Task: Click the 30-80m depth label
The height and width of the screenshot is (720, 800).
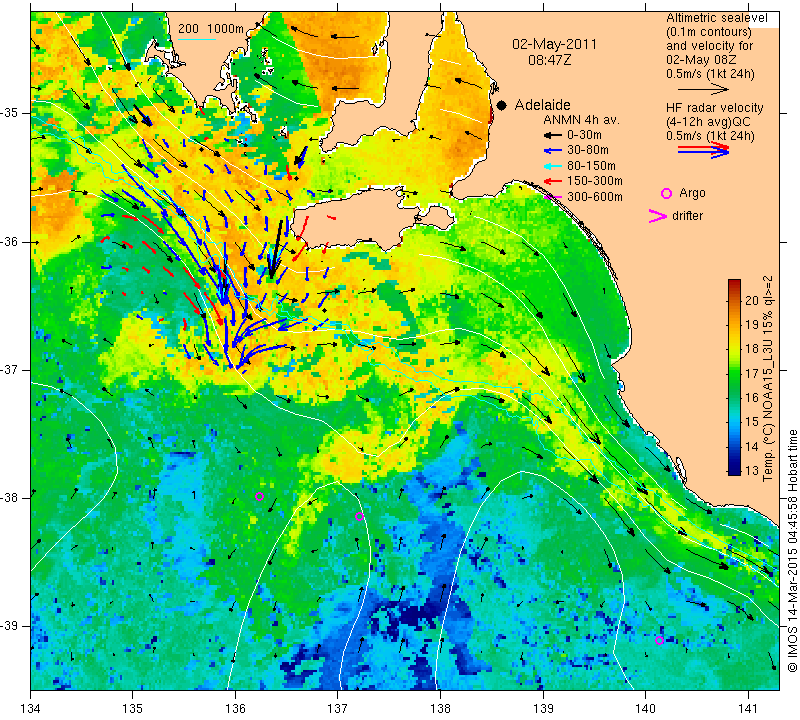Action: [x=588, y=150]
